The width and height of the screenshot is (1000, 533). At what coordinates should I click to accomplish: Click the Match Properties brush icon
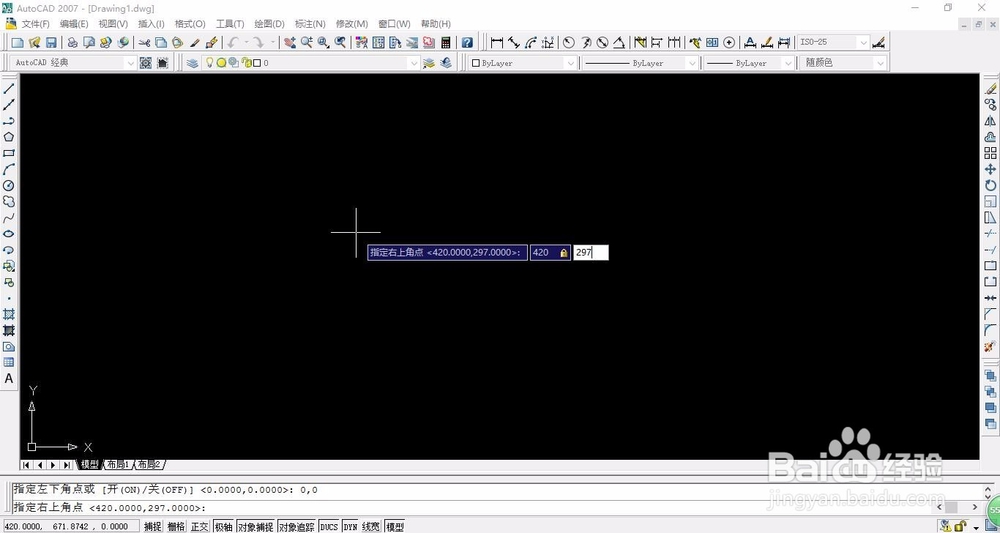pyautogui.click(x=212, y=43)
